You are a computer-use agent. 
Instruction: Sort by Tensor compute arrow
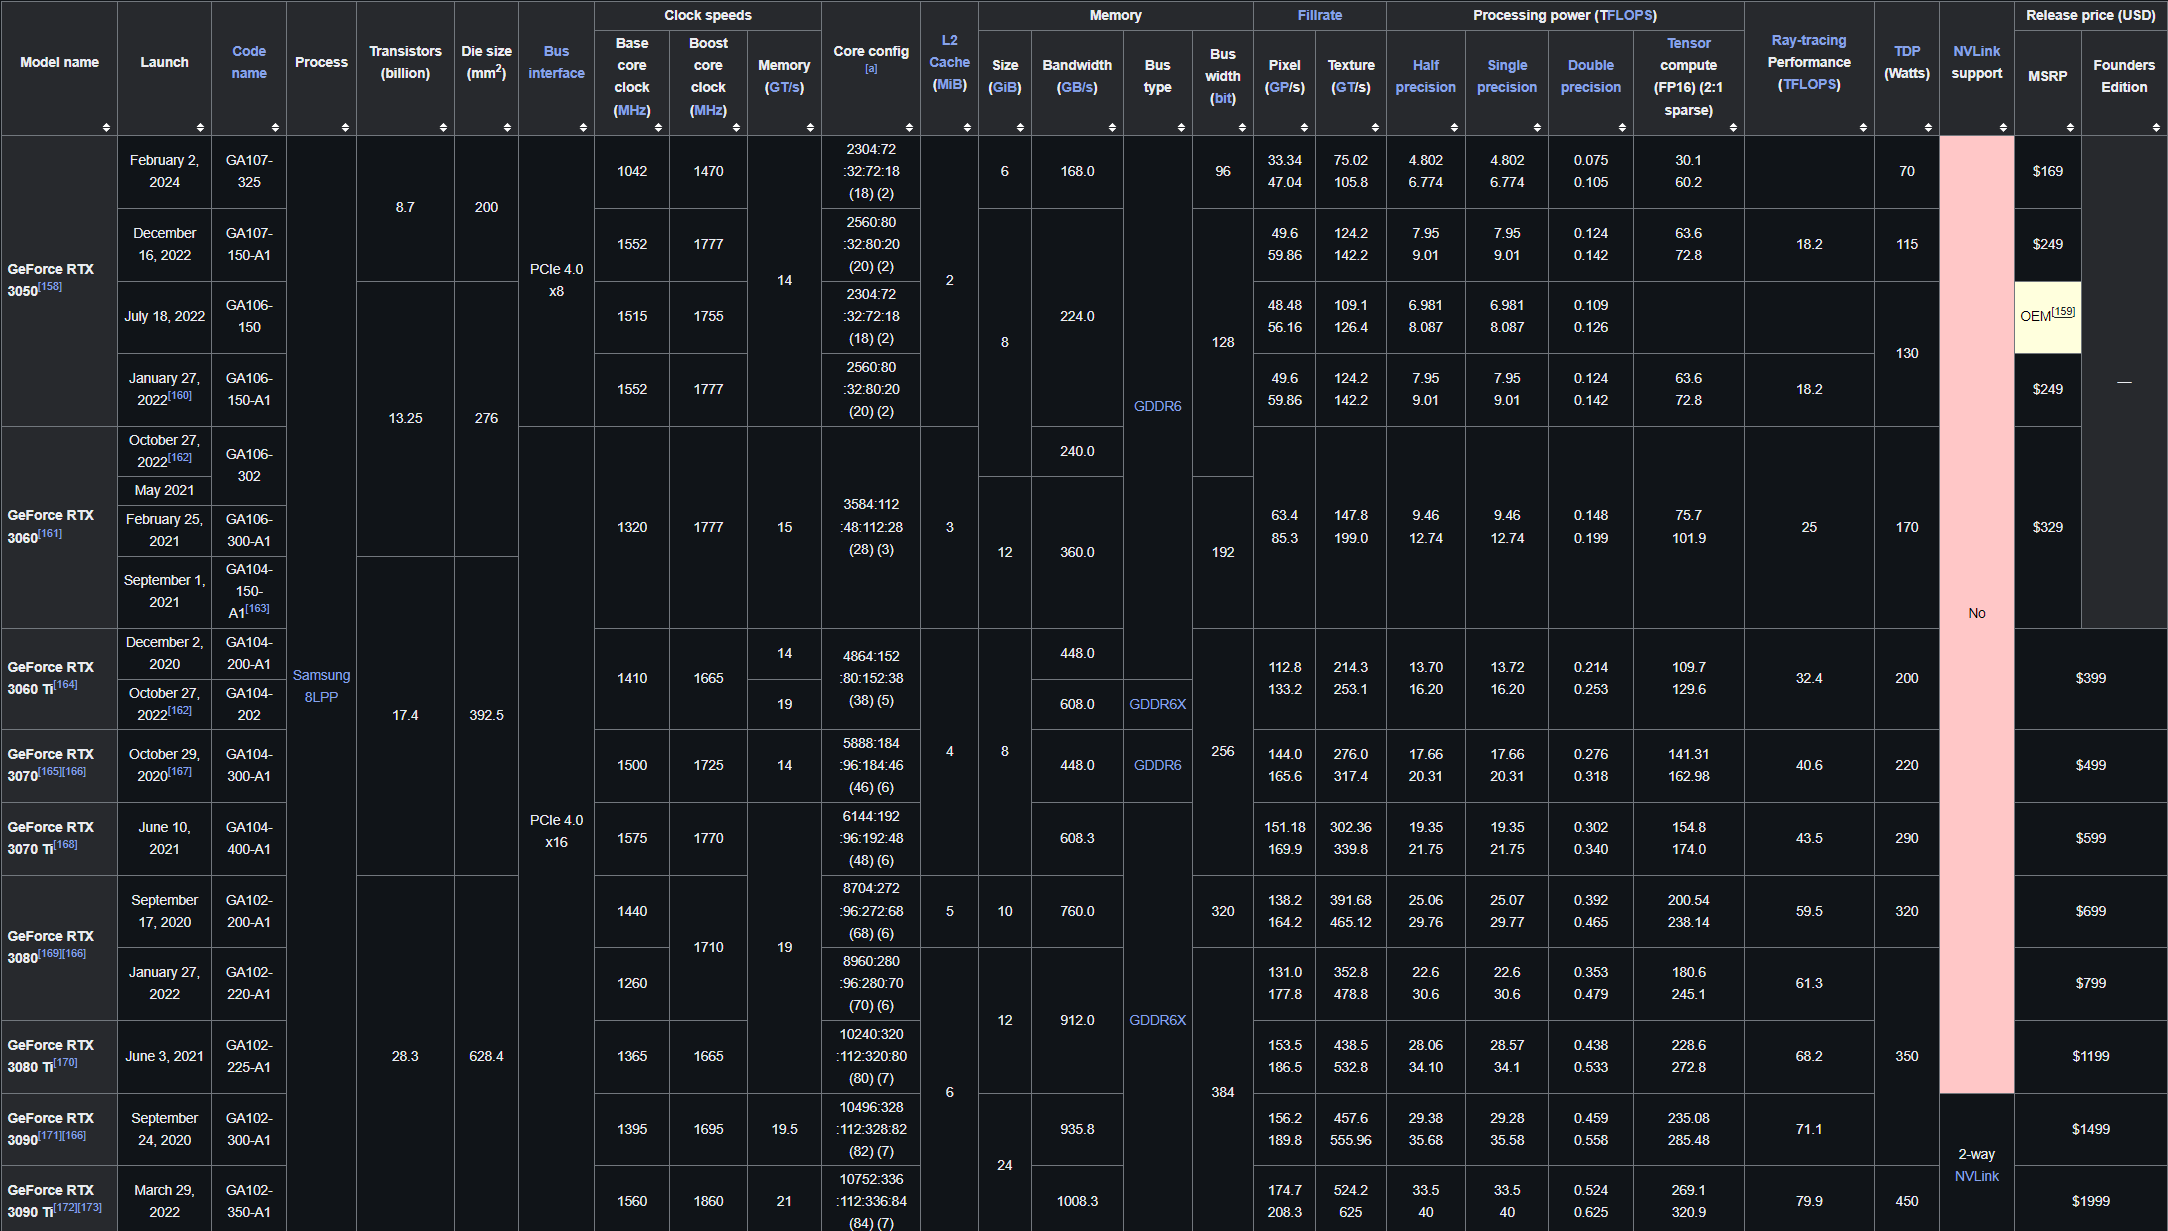(1733, 128)
